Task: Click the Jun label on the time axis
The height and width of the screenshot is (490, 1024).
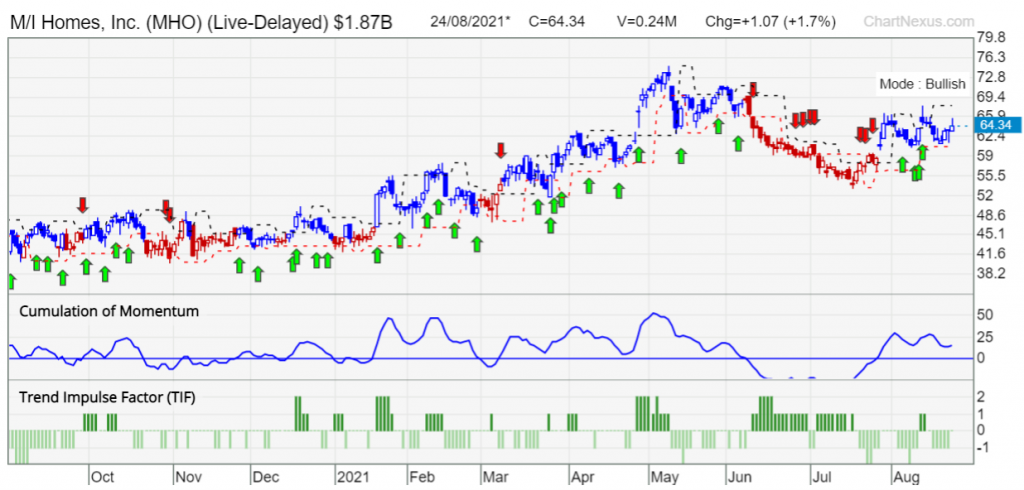Action: [x=741, y=477]
